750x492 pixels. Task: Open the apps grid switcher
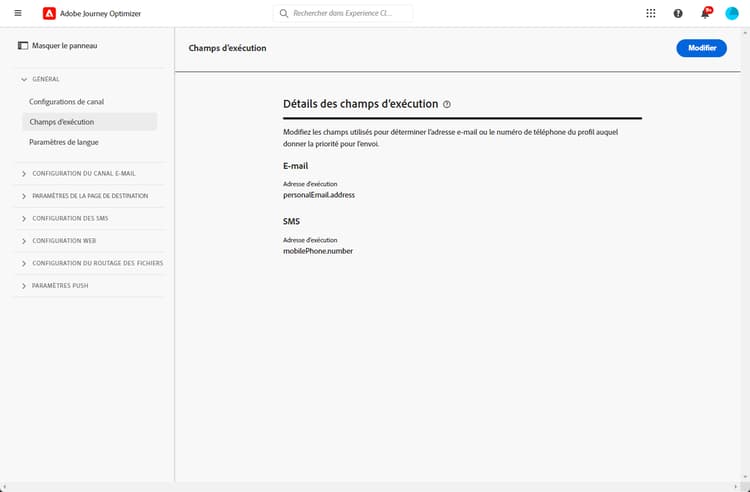(651, 13)
